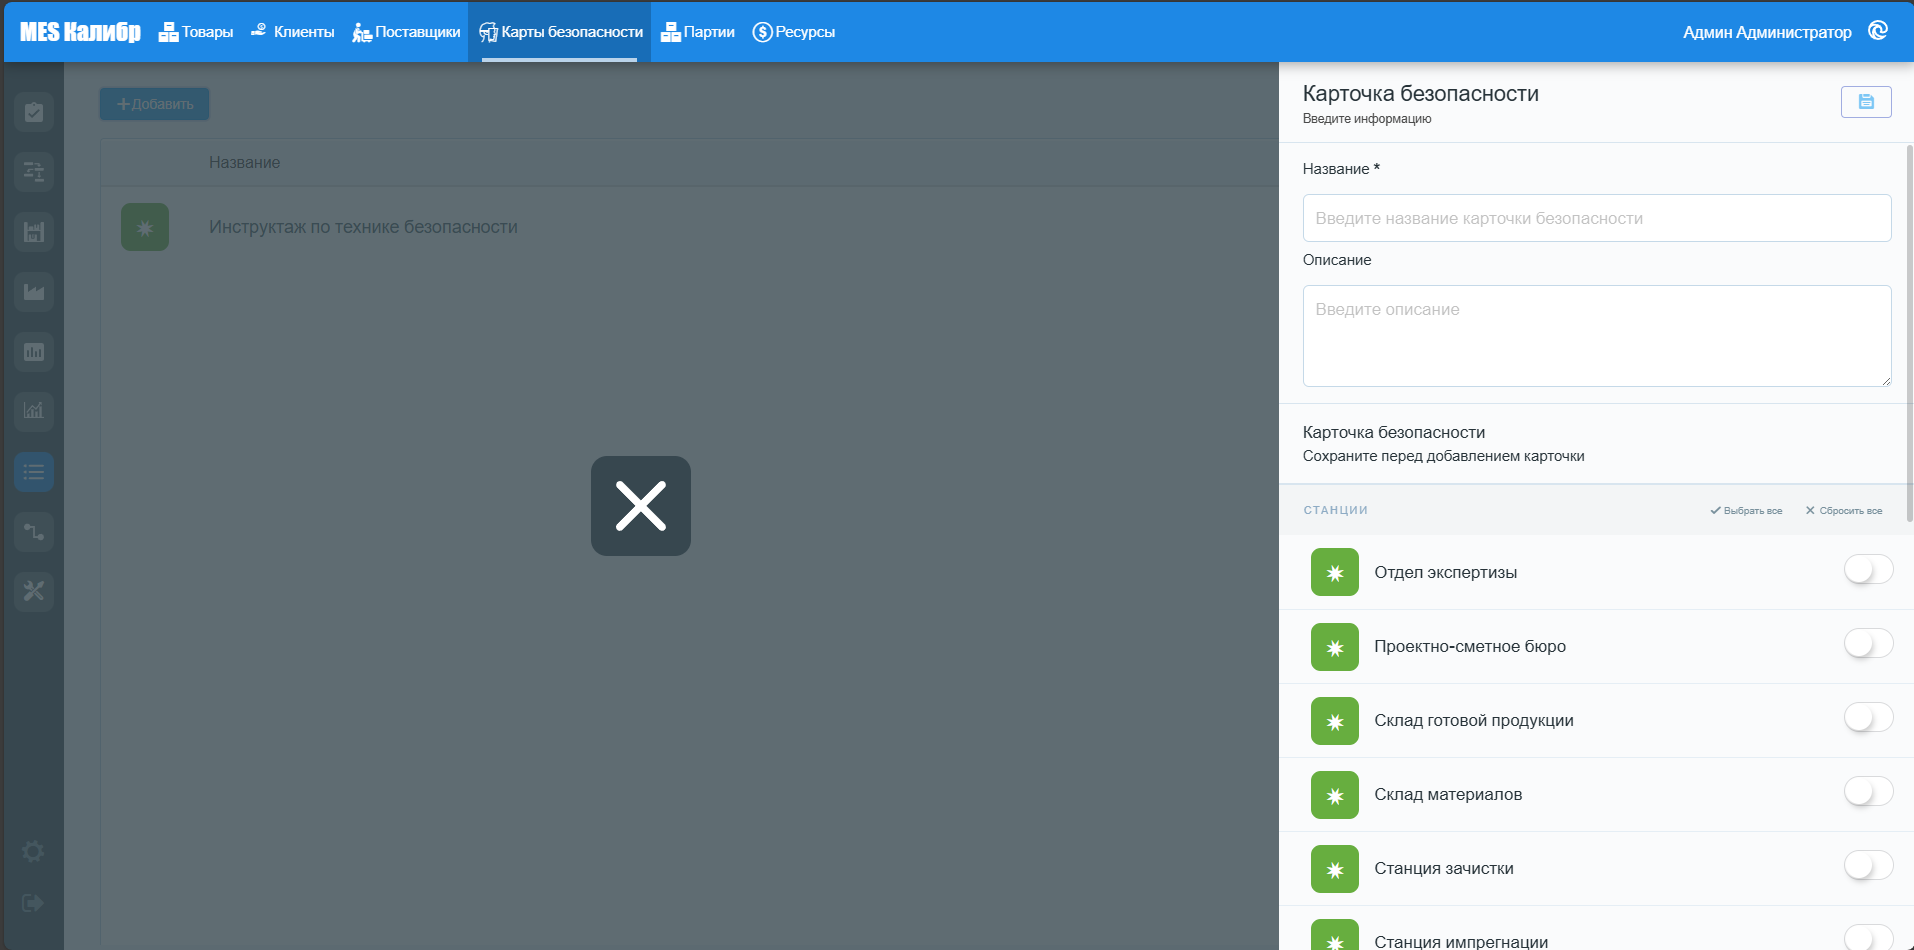
Task: Open the Поставщики menu item
Action: tap(406, 32)
